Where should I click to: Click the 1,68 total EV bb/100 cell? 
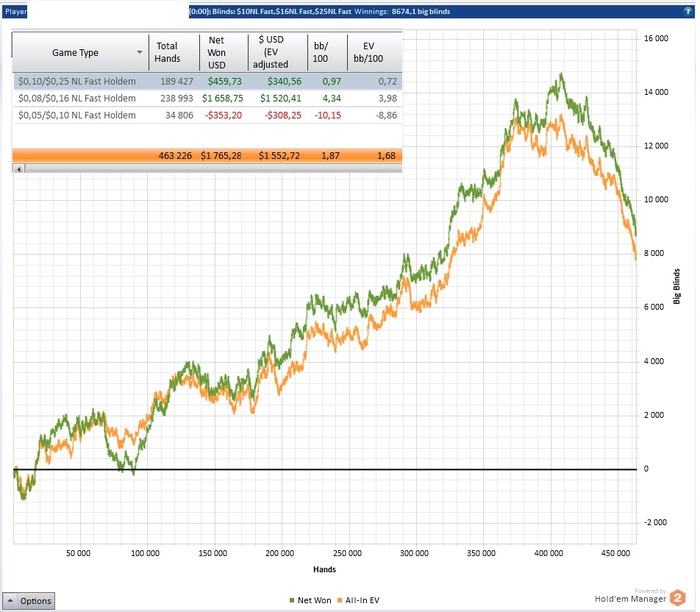386,156
